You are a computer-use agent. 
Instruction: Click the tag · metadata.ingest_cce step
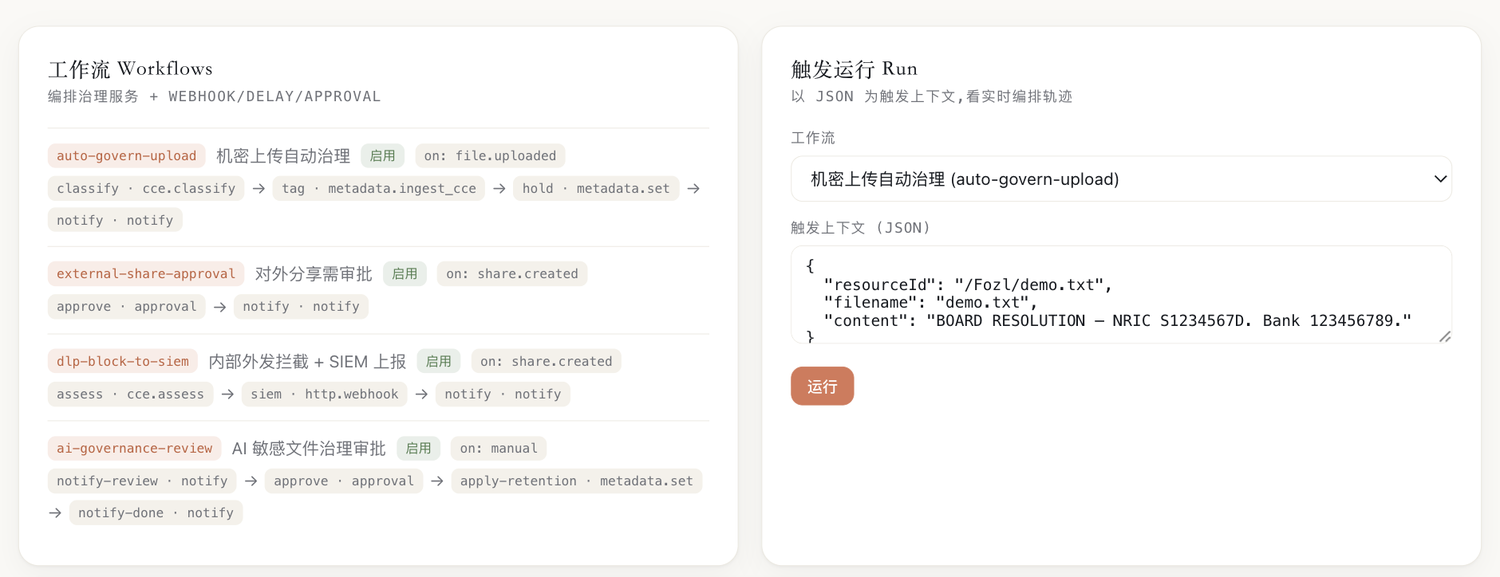click(379, 188)
